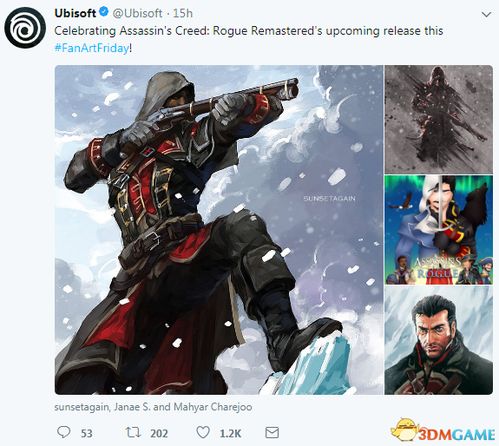This screenshot has width=499, height=446.
Task: Open the Shay portrait thumbnail at bottom right
Action: point(439,340)
